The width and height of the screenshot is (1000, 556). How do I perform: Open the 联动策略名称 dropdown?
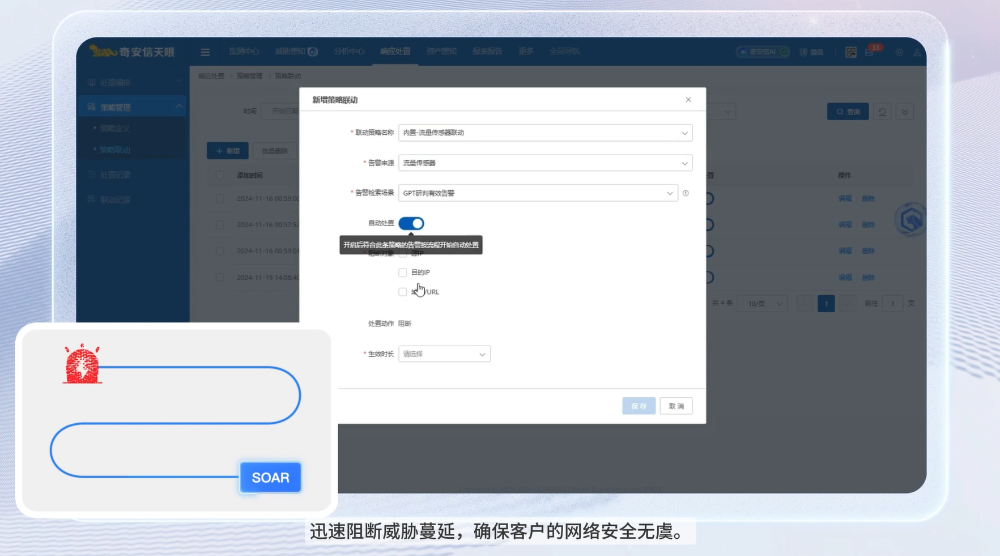545,133
